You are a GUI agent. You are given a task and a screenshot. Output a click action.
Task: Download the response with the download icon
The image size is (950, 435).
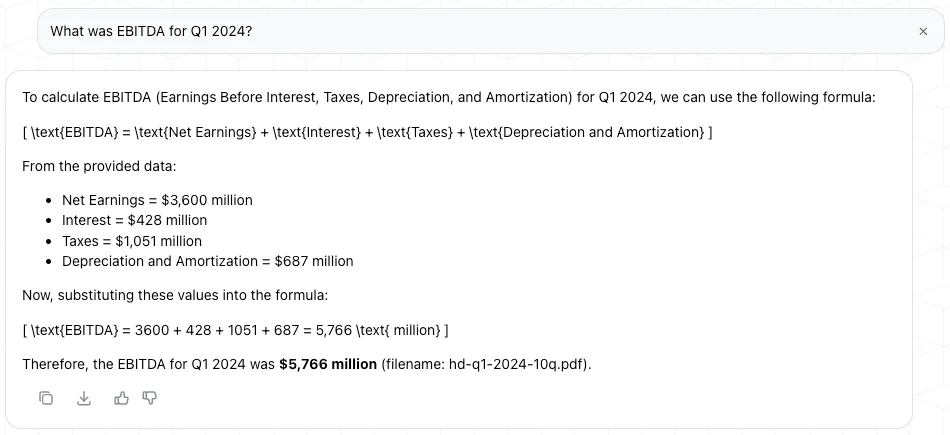[84, 398]
